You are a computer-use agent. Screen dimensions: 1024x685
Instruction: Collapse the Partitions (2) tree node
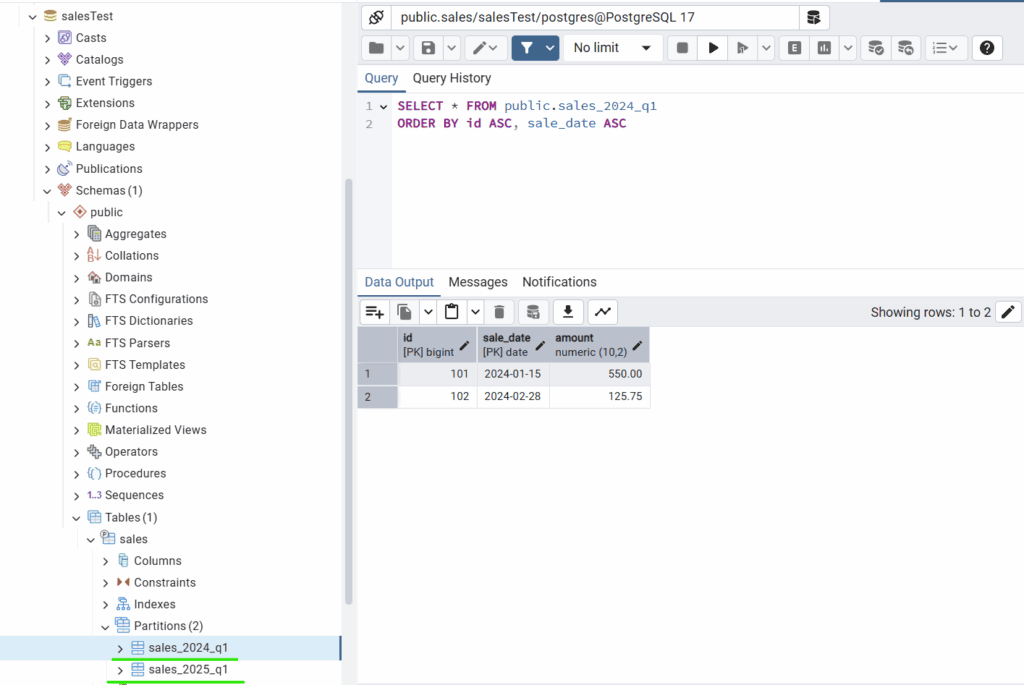(104, 625)
